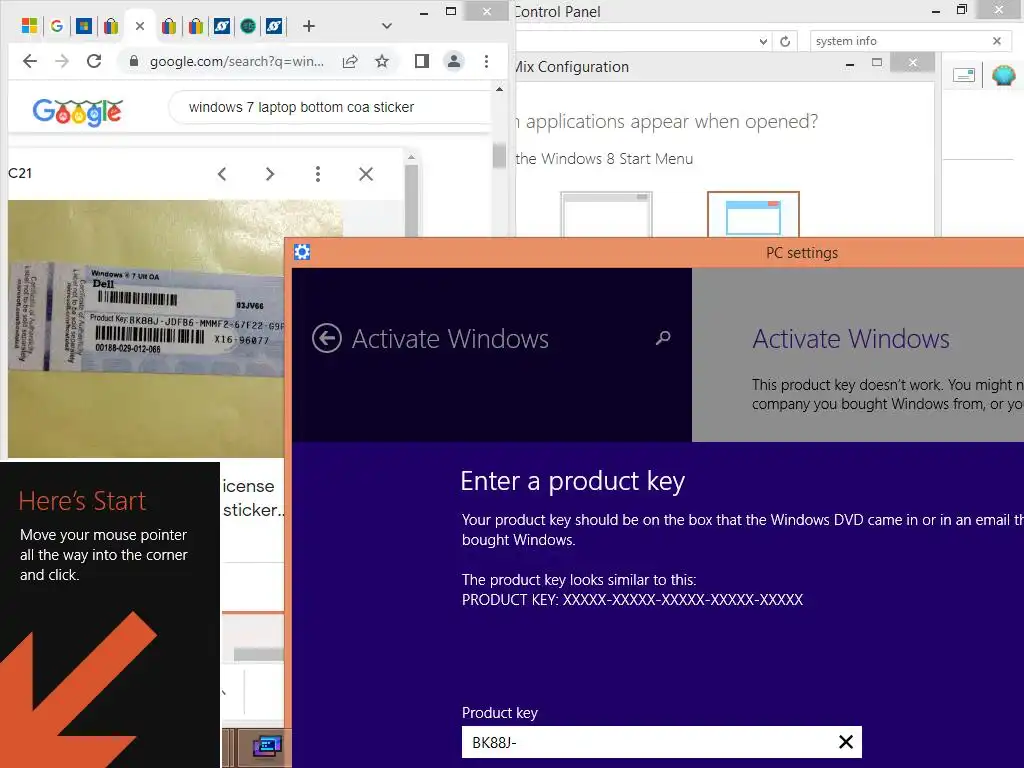Screen dimensions: 1024x768
Task: Open the Chrome profile avatar
Action: coord(454,61)
